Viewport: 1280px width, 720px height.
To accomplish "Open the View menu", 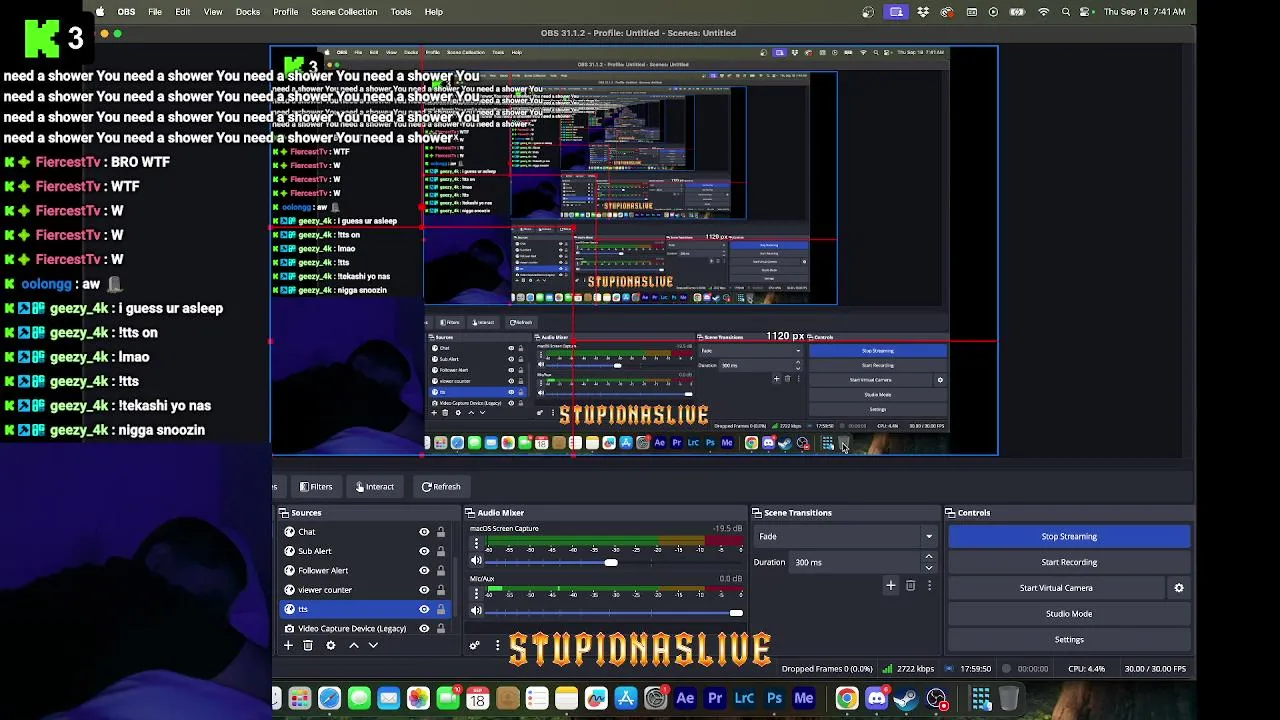I will 213,12.
